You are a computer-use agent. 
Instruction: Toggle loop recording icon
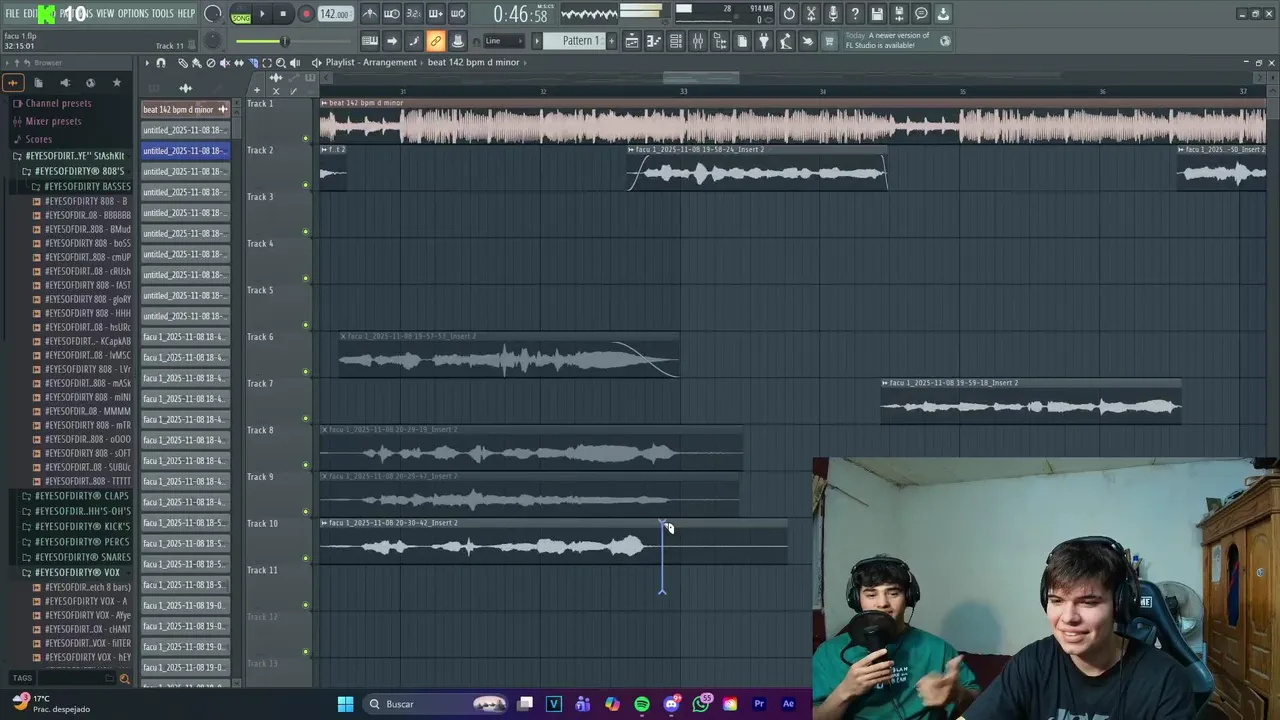[x=458, y=14]
